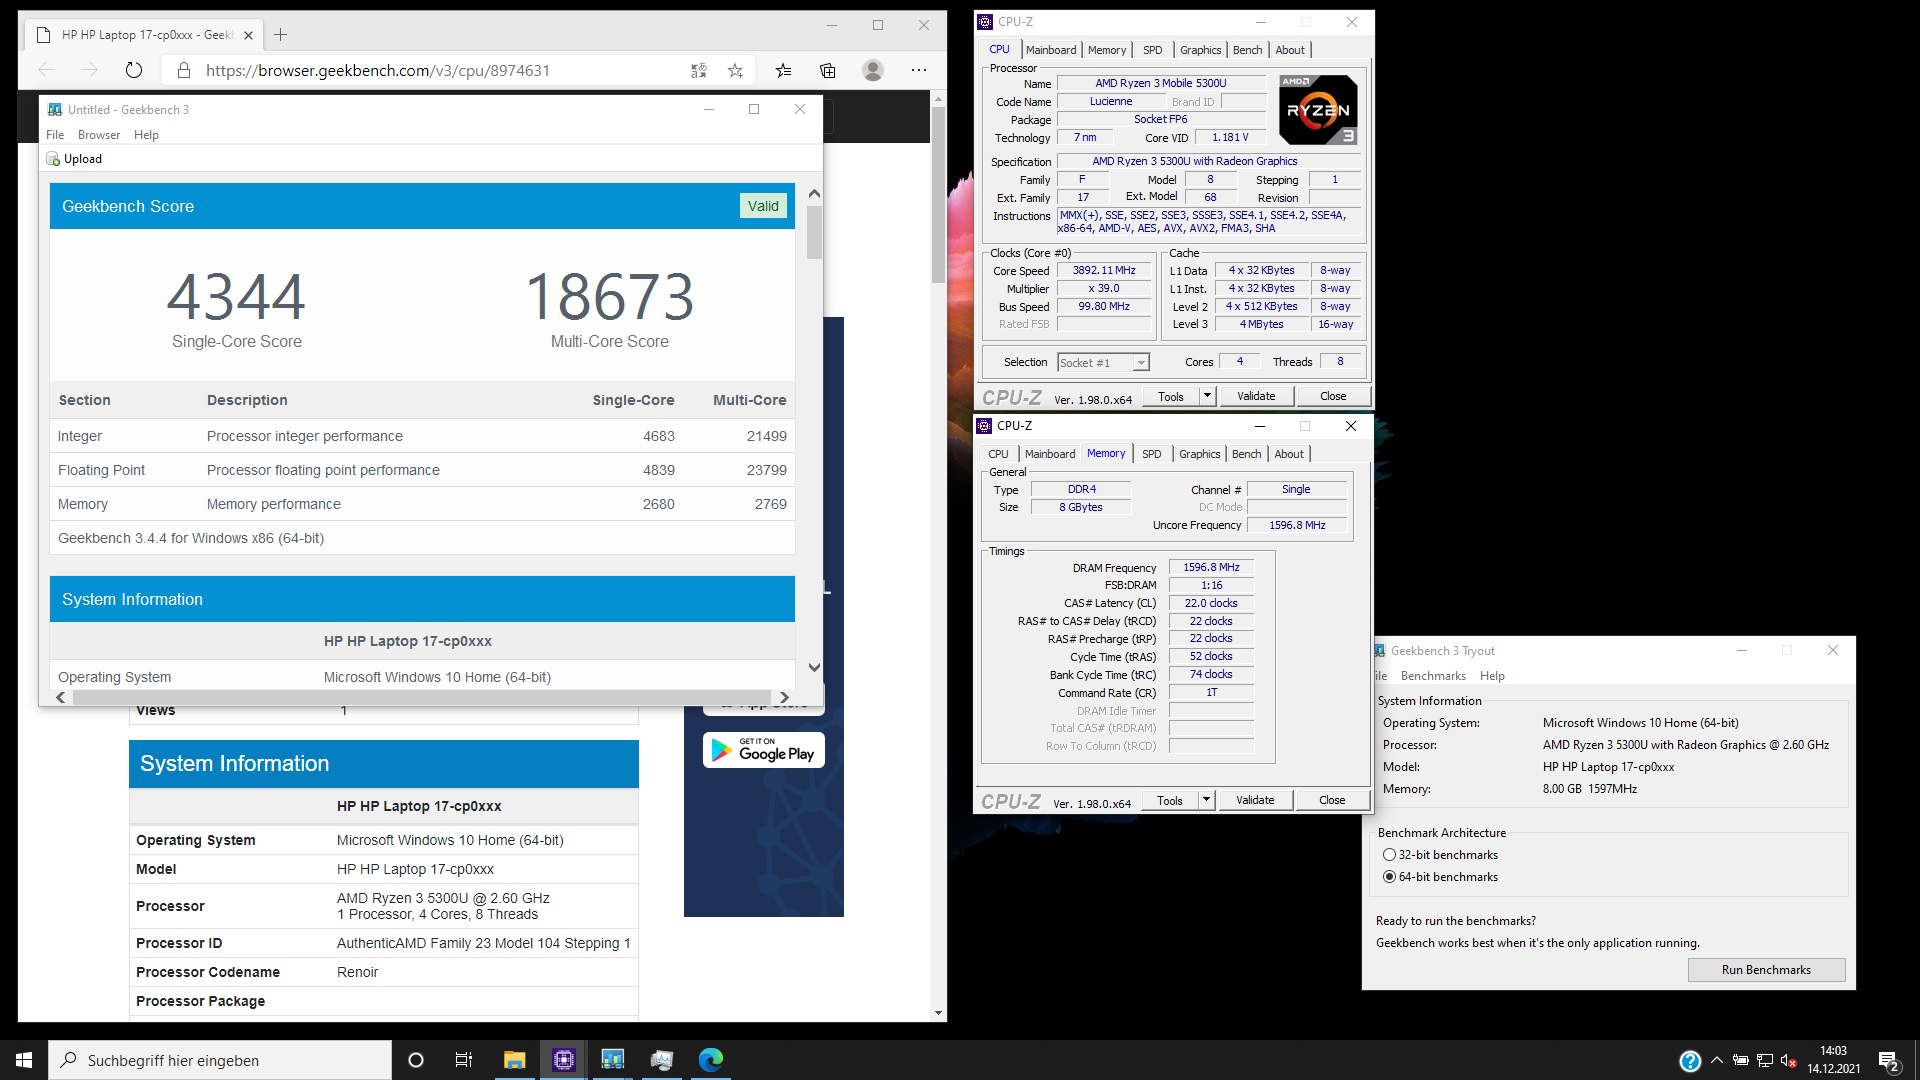Click the browser address bar URL
Image resolution: width=1920 pixels, height=1080 pixels.
click(378, 70)
